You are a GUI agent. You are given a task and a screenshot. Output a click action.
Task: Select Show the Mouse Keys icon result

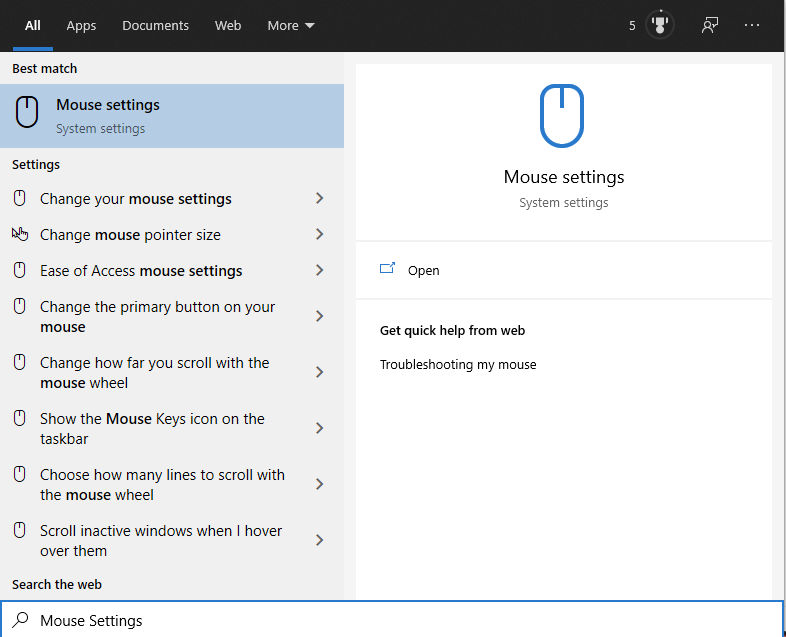click(x=152, y=429)
